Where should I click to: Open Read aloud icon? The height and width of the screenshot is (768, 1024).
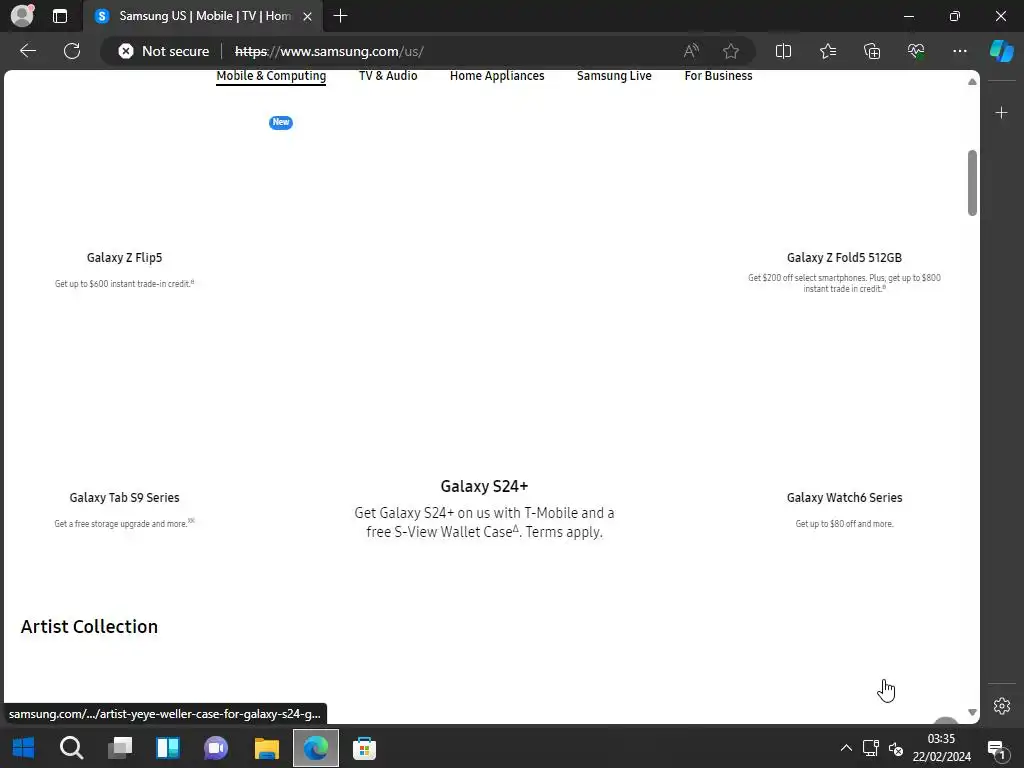click(x=691, y=51)
